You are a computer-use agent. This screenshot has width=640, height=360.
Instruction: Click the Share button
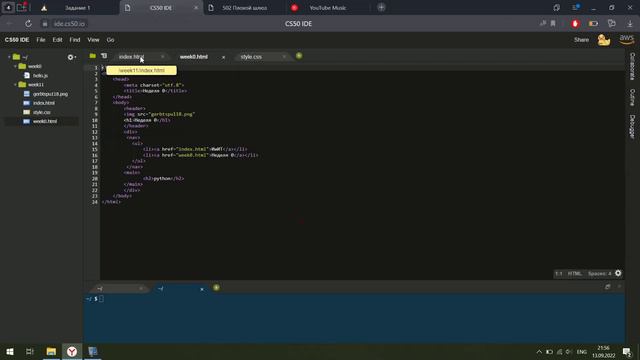coord(581,40)
